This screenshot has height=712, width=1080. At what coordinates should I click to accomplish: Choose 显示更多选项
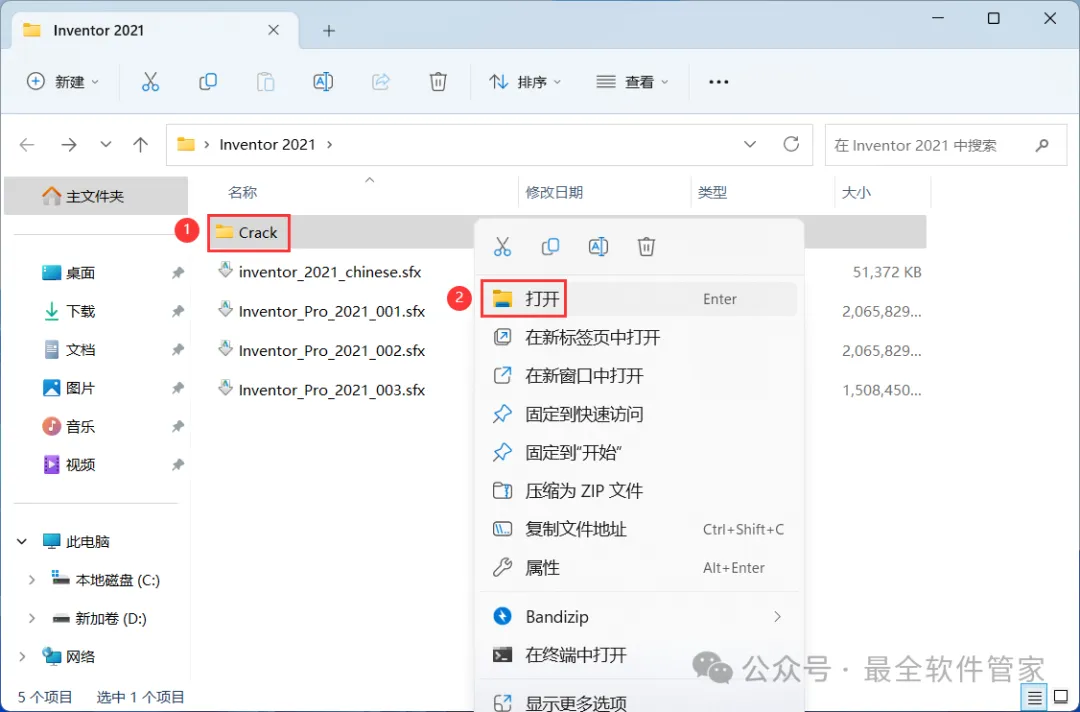coord(638,702)
